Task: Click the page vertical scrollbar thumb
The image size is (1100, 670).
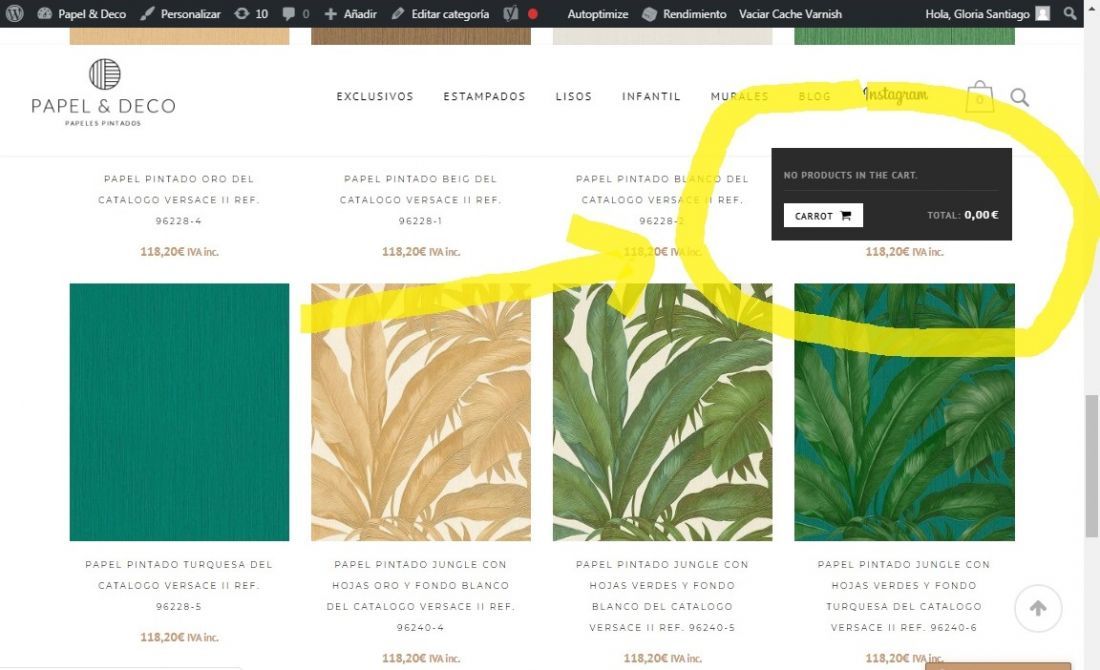Action: point(1092,466)
